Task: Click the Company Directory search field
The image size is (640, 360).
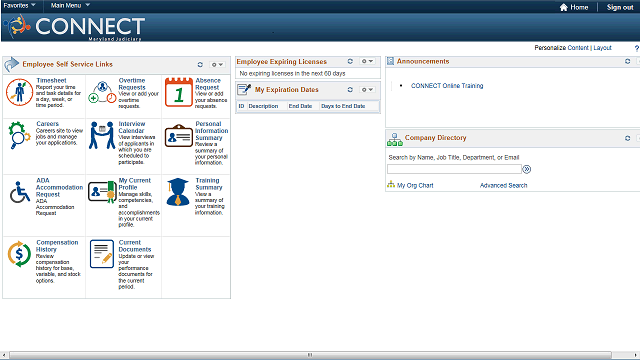Action: [x=454, y=169]
